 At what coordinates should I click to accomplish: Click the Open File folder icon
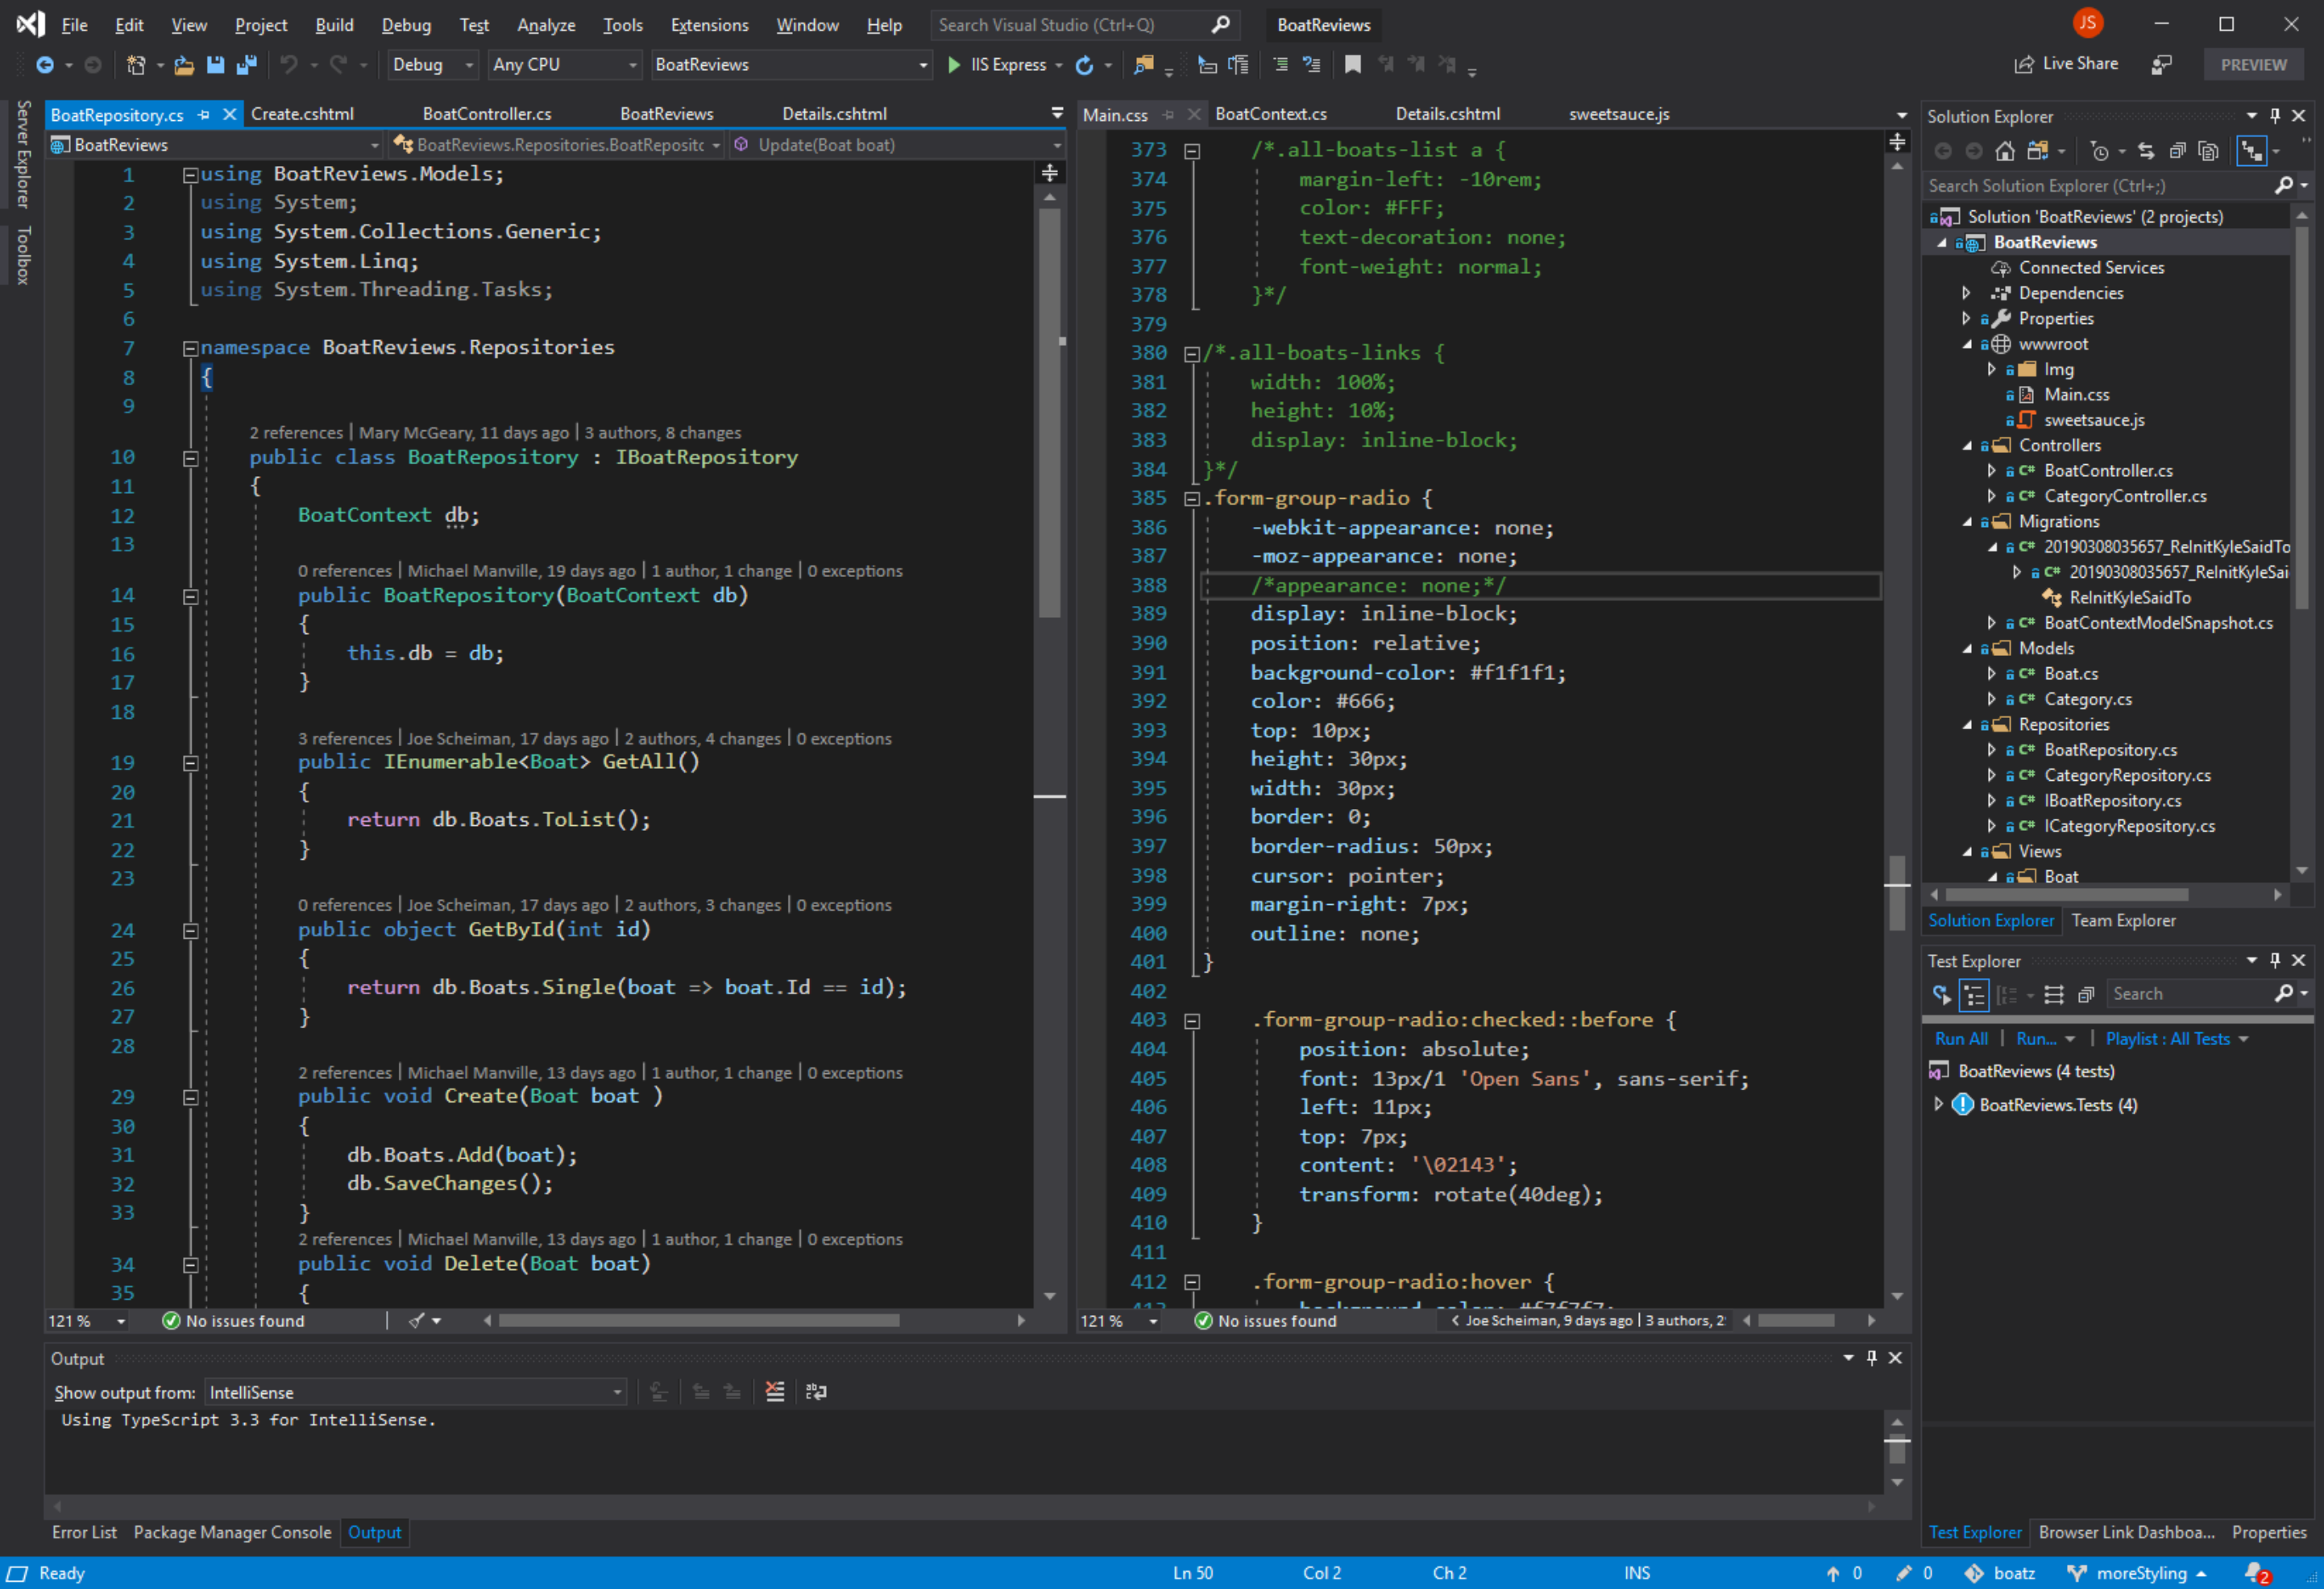184,65
